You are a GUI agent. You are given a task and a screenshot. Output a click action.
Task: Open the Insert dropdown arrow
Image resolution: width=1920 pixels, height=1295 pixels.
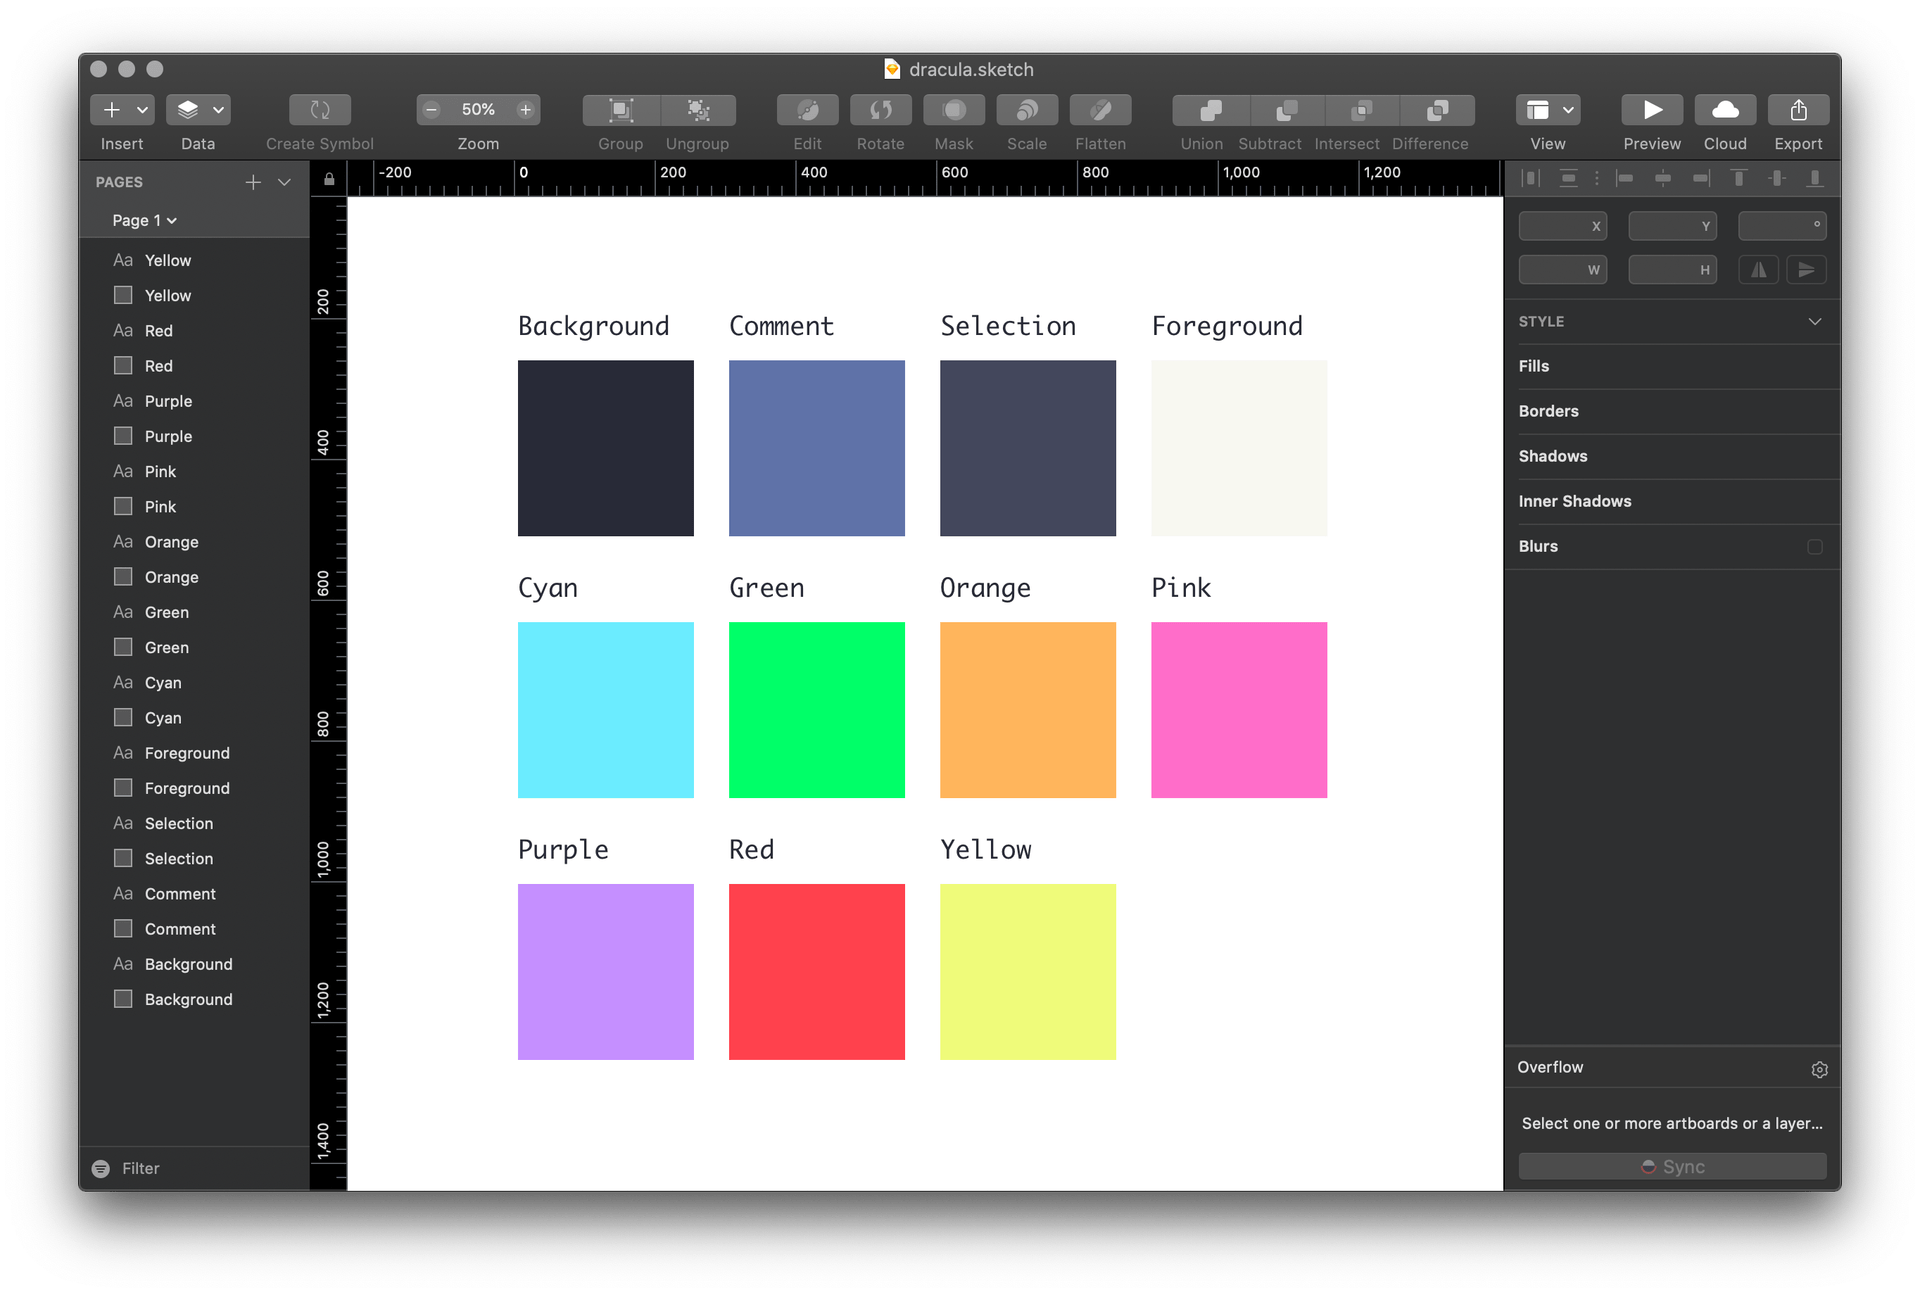click(142, 110)
